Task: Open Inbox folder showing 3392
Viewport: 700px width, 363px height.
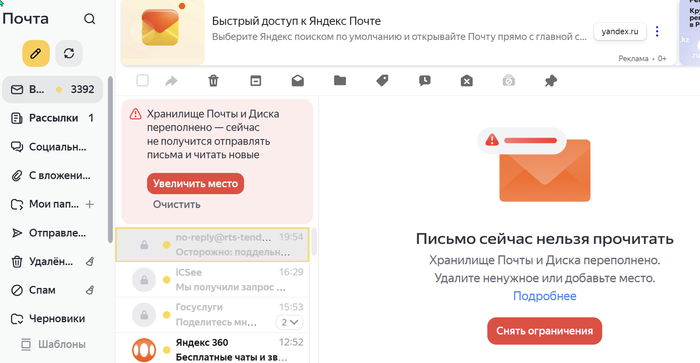Action: (x=53, y=89)
